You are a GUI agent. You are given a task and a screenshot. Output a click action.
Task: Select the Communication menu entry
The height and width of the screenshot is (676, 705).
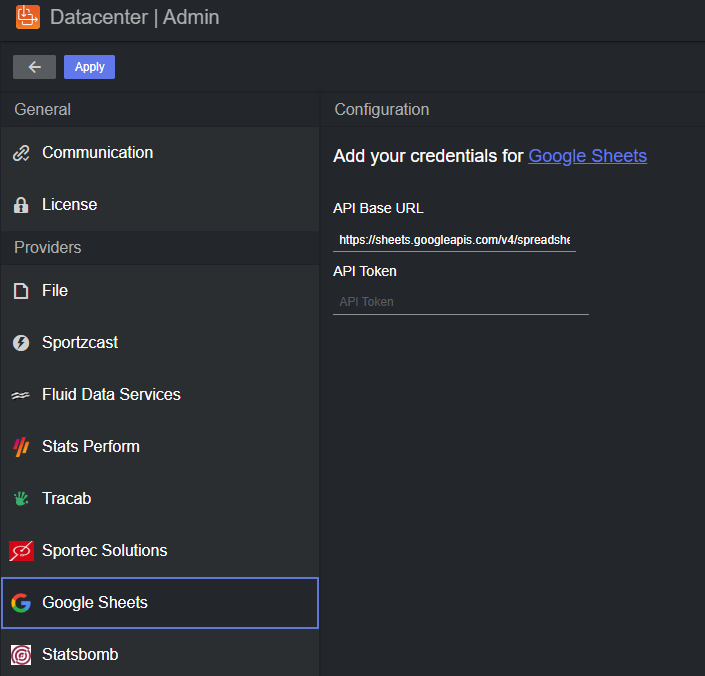97,153
